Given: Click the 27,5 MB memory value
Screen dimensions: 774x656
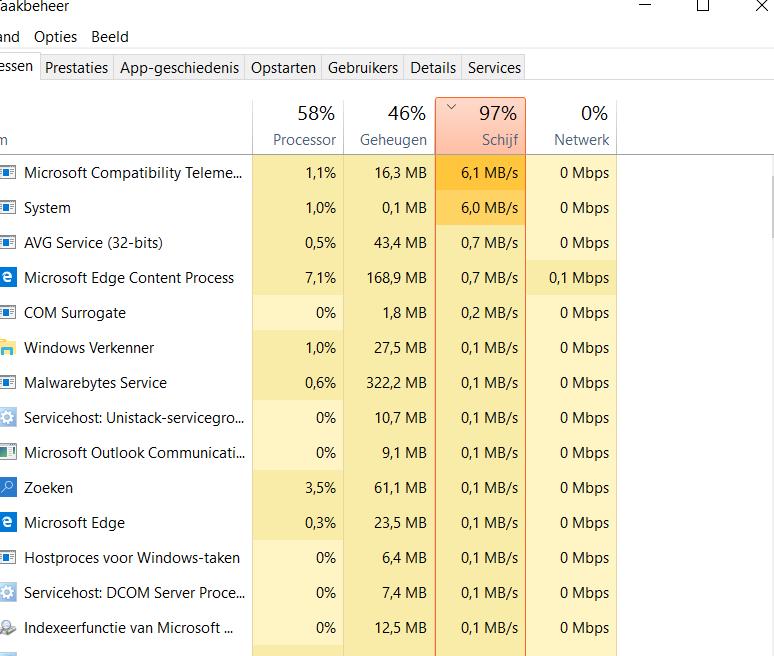Looking at the screenshot, I should click(x=400, y=347).
